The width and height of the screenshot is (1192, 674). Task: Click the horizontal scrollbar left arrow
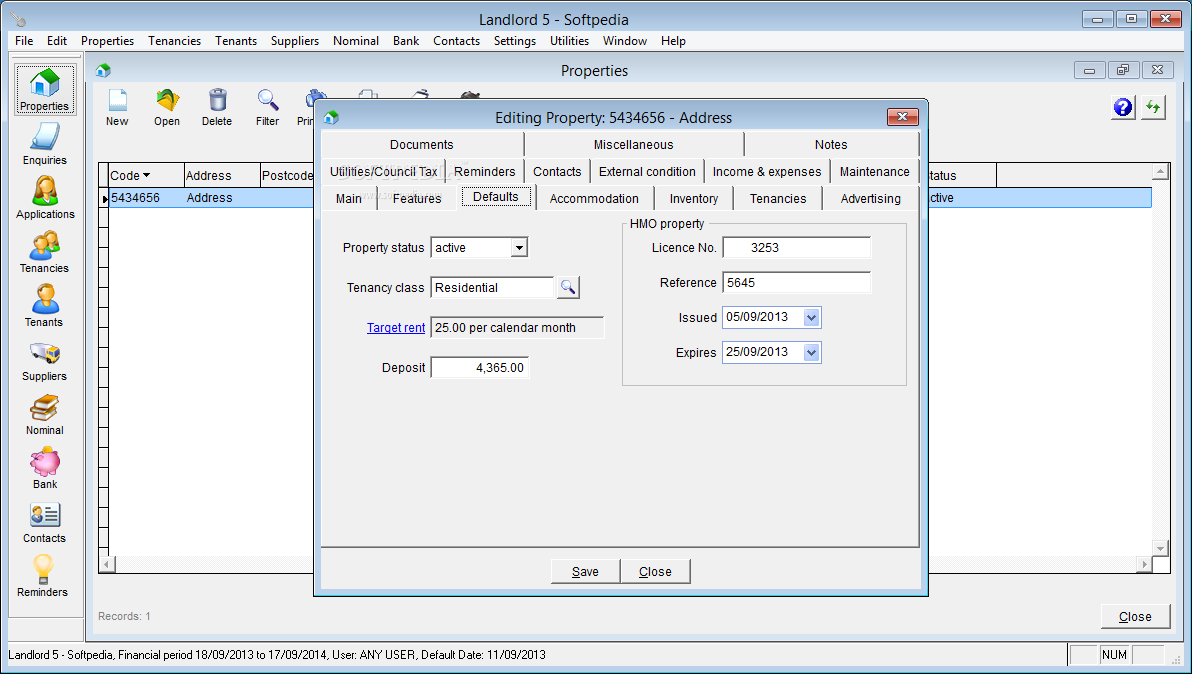coord(107,565)
